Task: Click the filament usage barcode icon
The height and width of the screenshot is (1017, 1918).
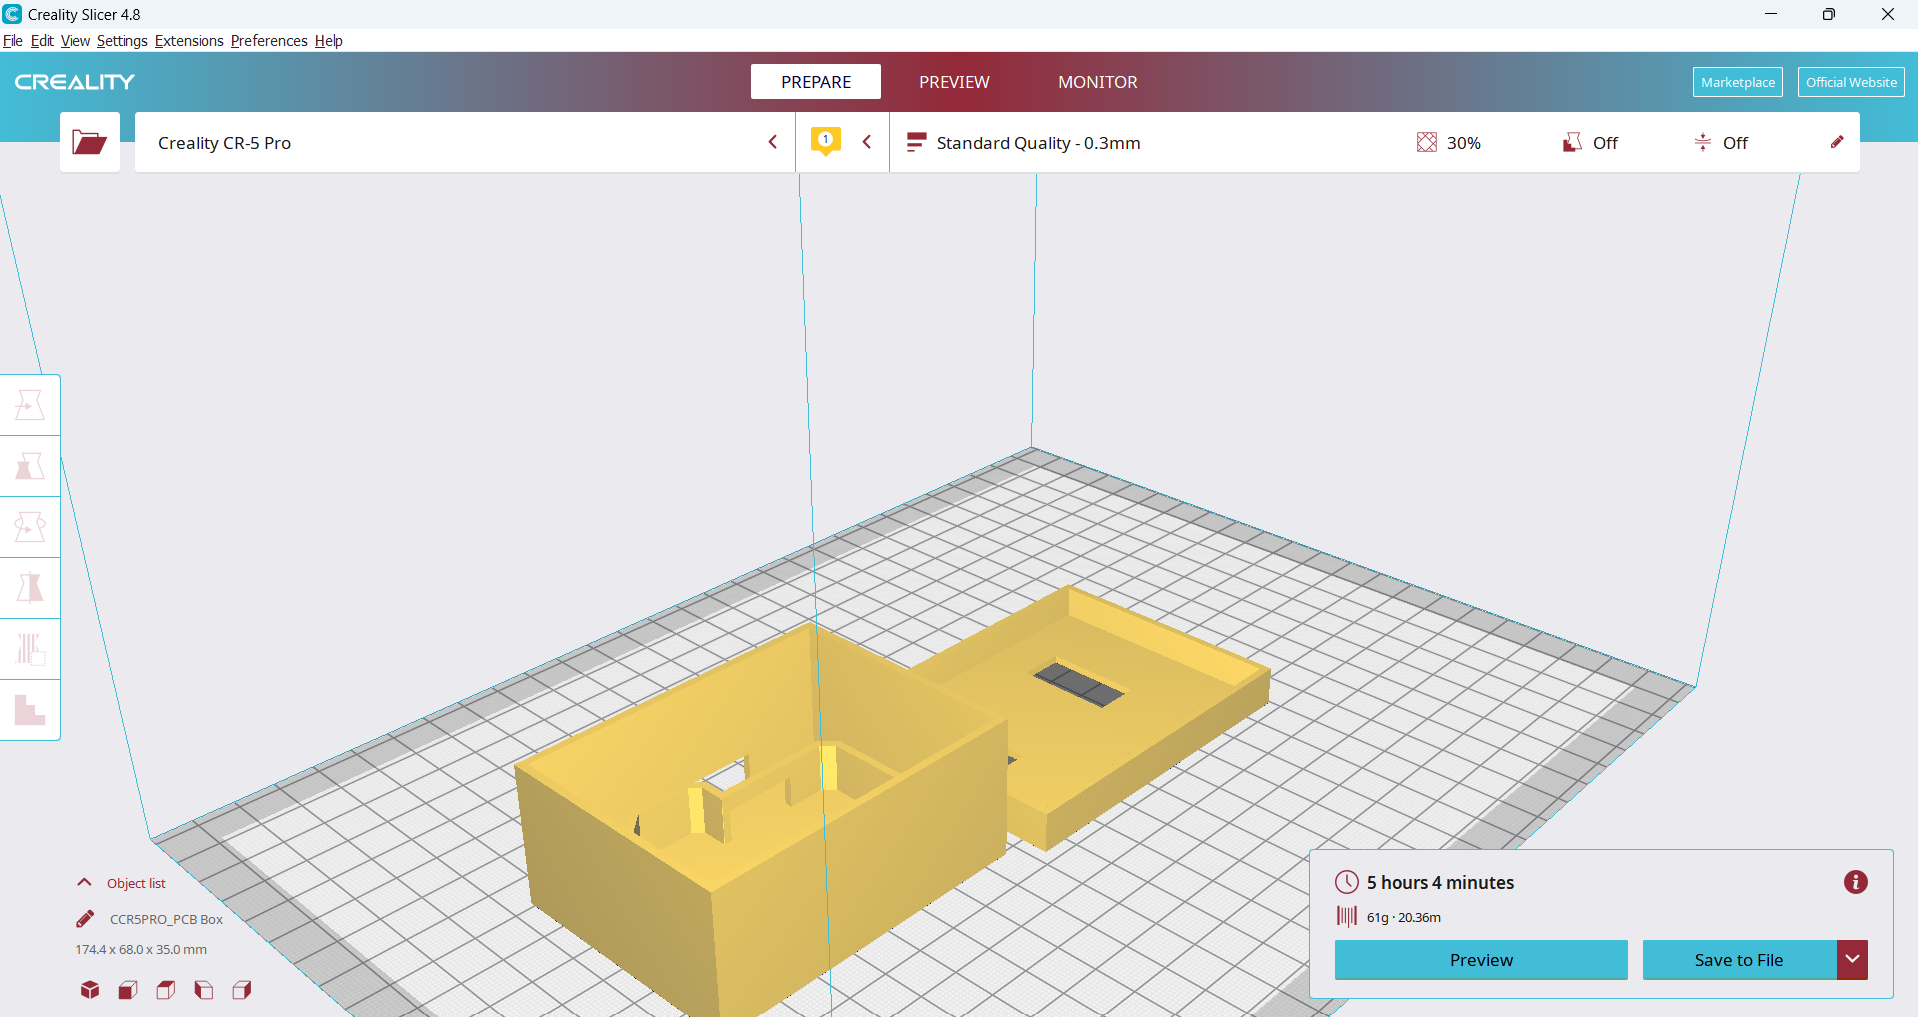Action: pos(1347,916)
